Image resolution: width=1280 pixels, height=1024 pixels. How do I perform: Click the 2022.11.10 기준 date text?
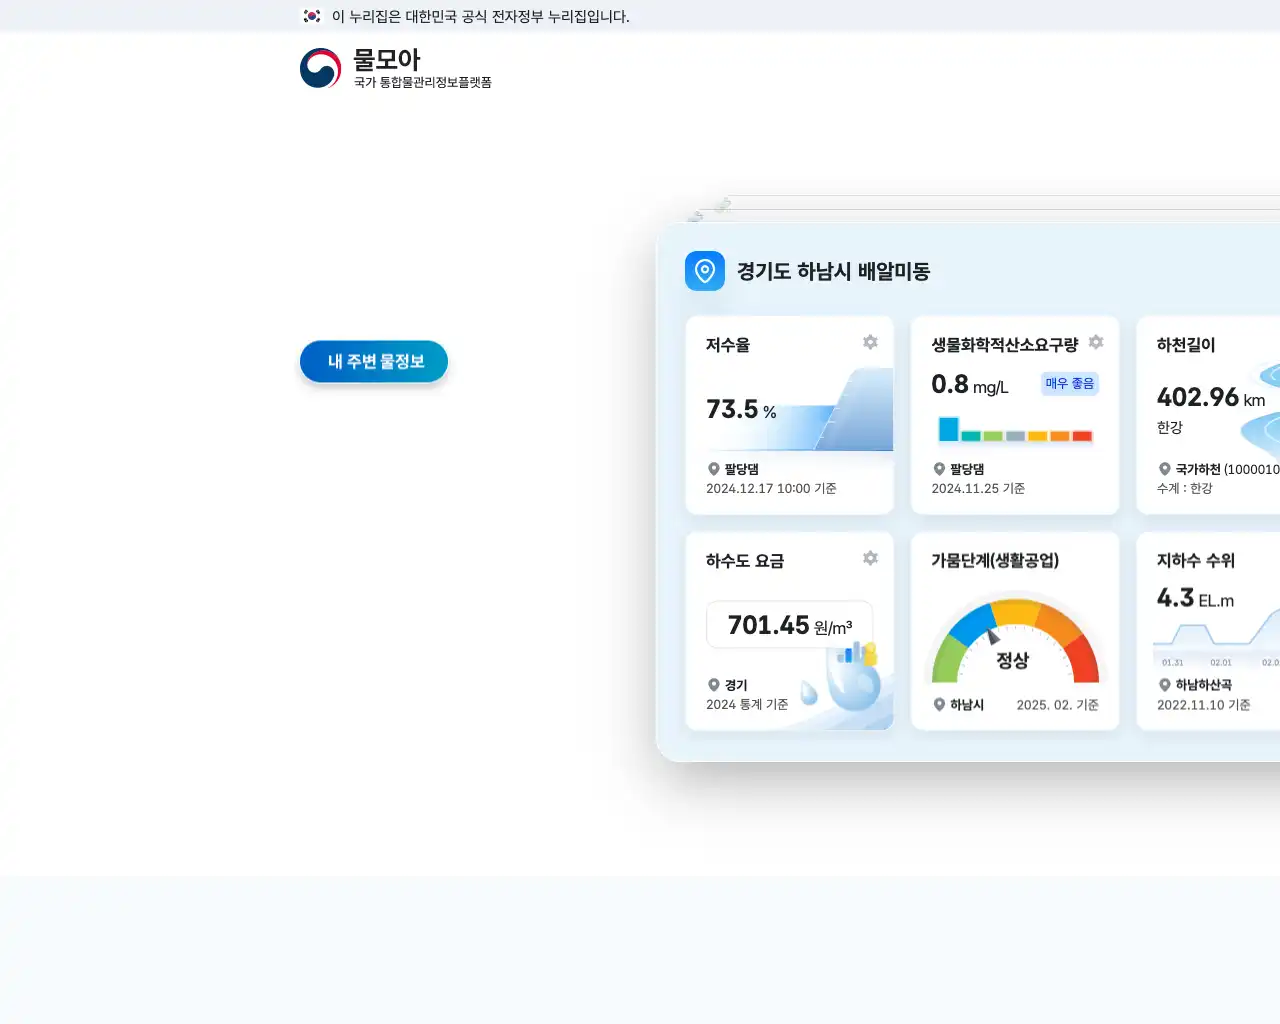pos(1204,705)
